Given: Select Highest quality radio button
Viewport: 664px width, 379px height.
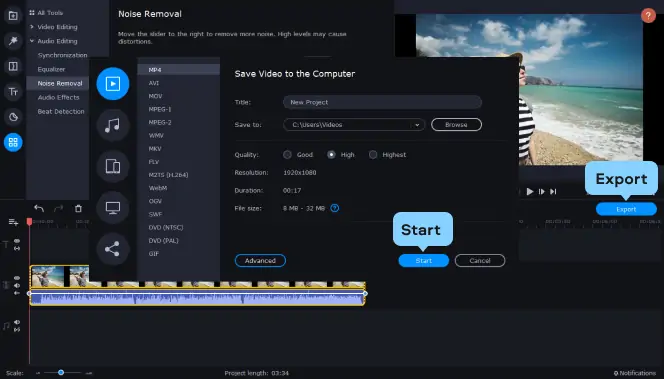Looking at the screenshot, I should pyautogui.click(x=373, y=155).
